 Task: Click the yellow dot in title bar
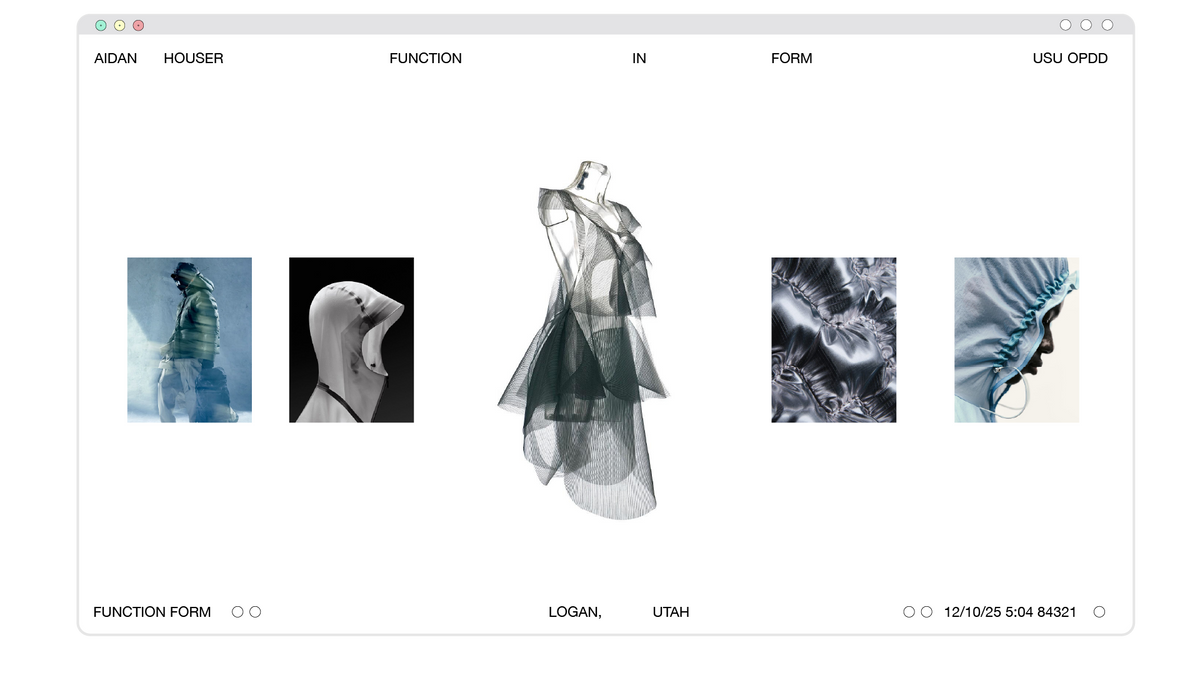(120, 25)
